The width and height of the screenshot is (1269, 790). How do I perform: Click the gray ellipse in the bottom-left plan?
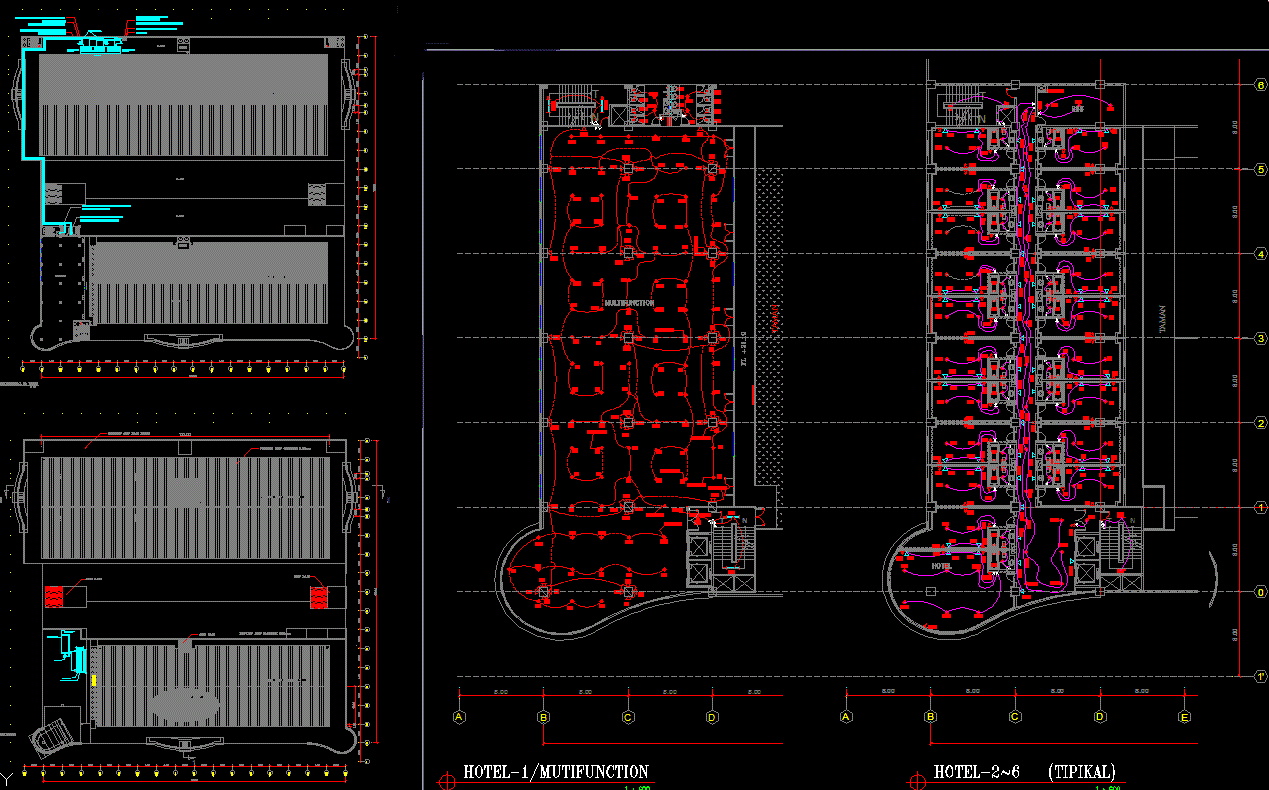184,704
